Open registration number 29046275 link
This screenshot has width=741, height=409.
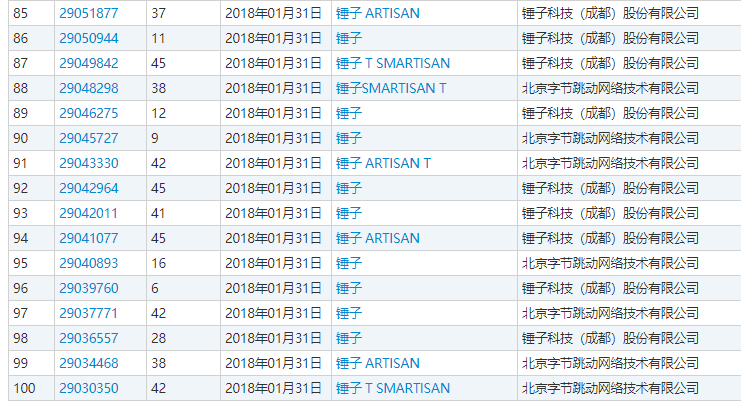(88, 113)
